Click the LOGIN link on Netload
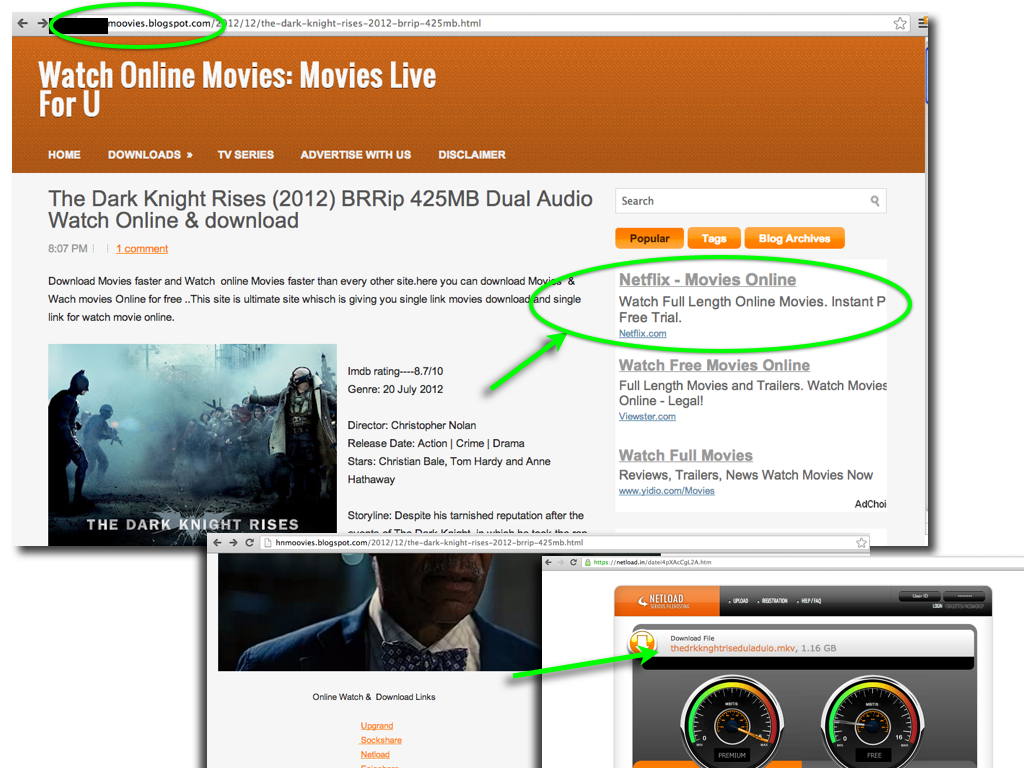This screenshot has height=768, width=1024. pos(936,606)
